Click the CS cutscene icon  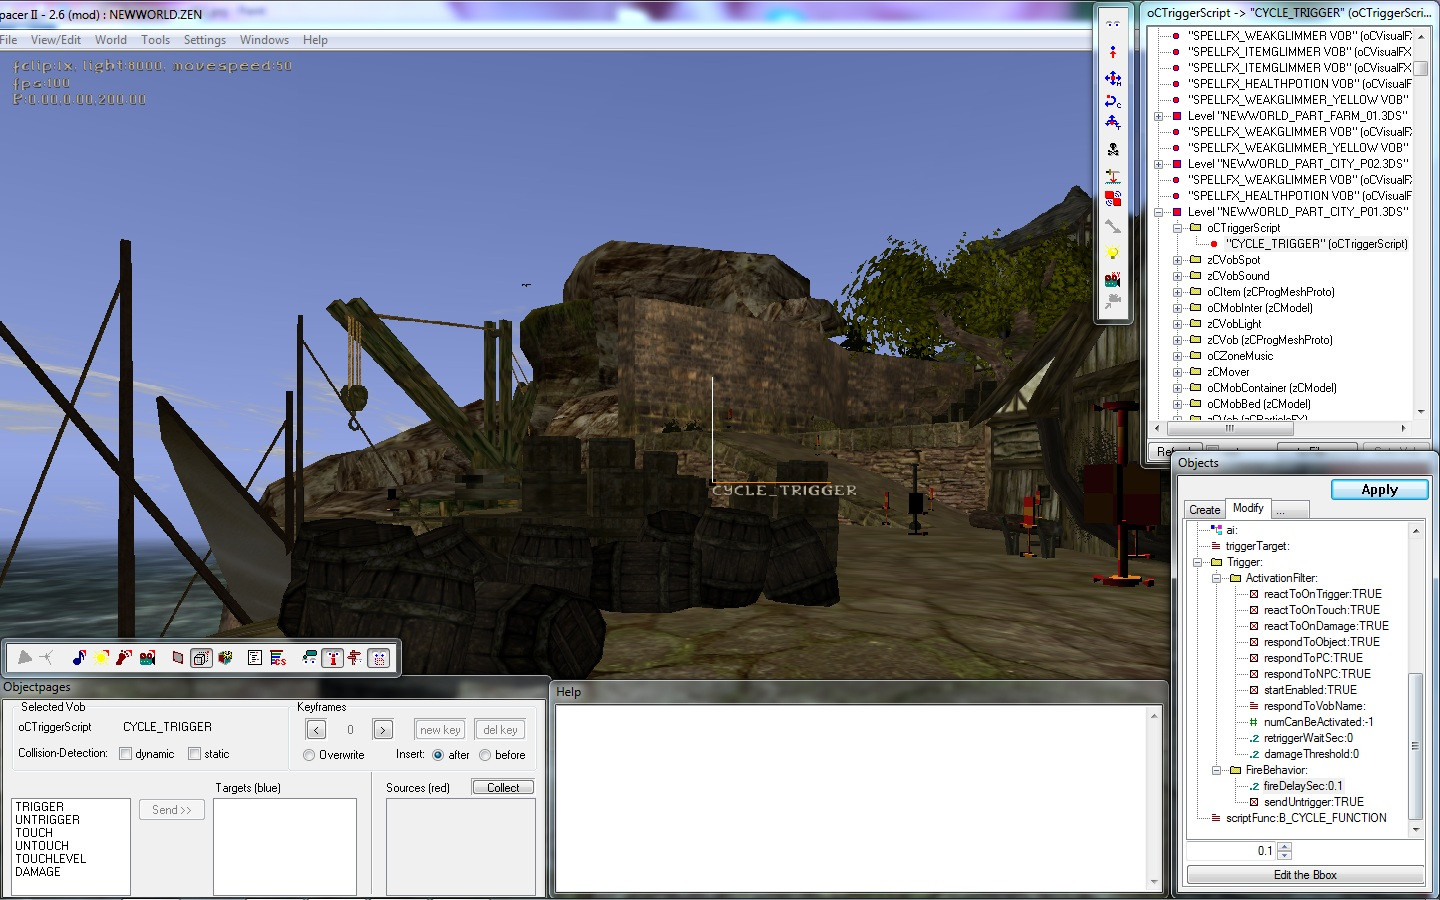278,657
